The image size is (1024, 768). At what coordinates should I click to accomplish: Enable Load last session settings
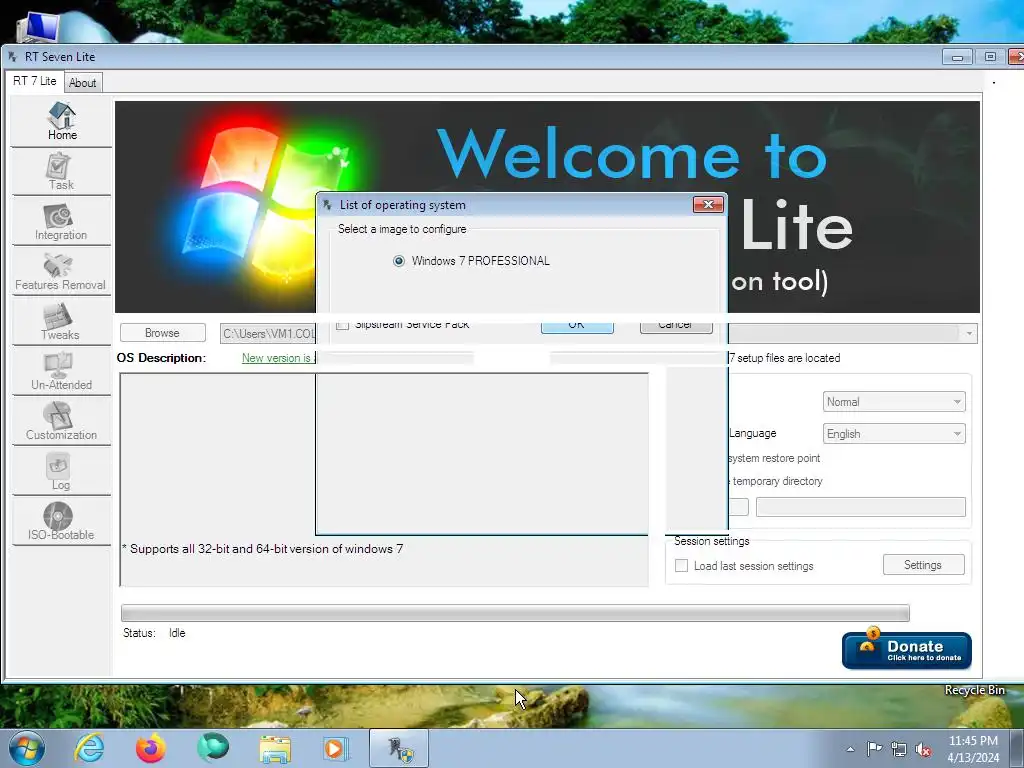coord(681,566)
